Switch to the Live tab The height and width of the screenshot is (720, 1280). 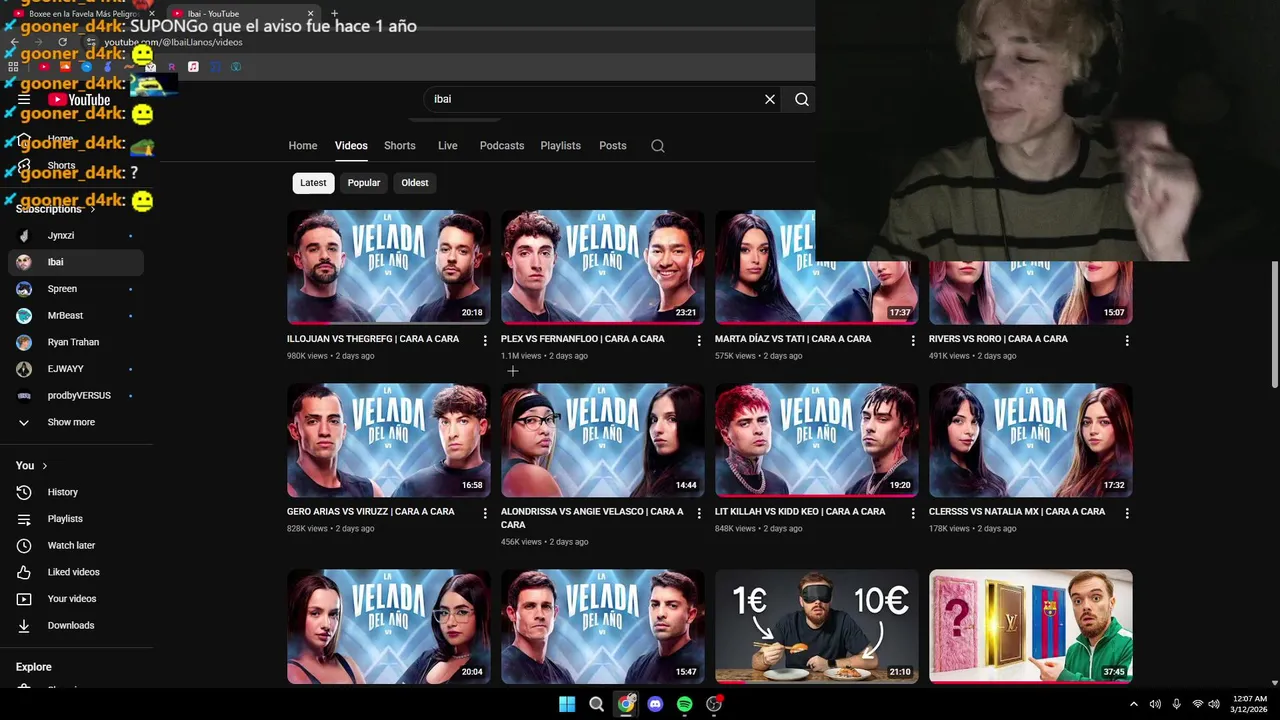point(448,146)
